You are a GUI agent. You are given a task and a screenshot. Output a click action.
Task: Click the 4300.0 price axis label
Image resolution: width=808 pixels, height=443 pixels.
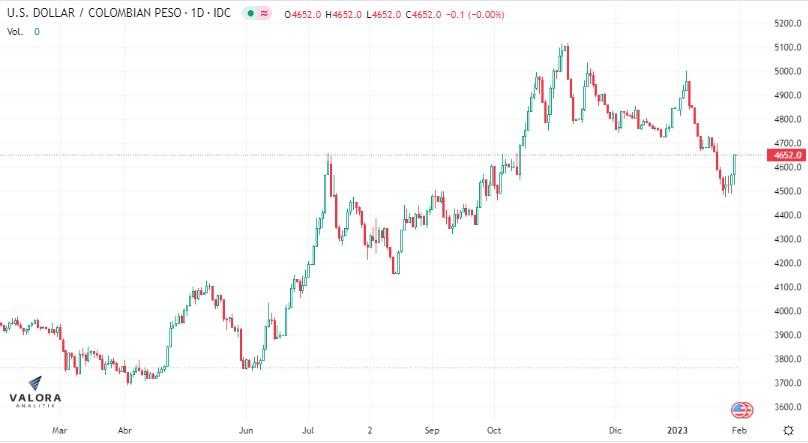coord(787,240)
